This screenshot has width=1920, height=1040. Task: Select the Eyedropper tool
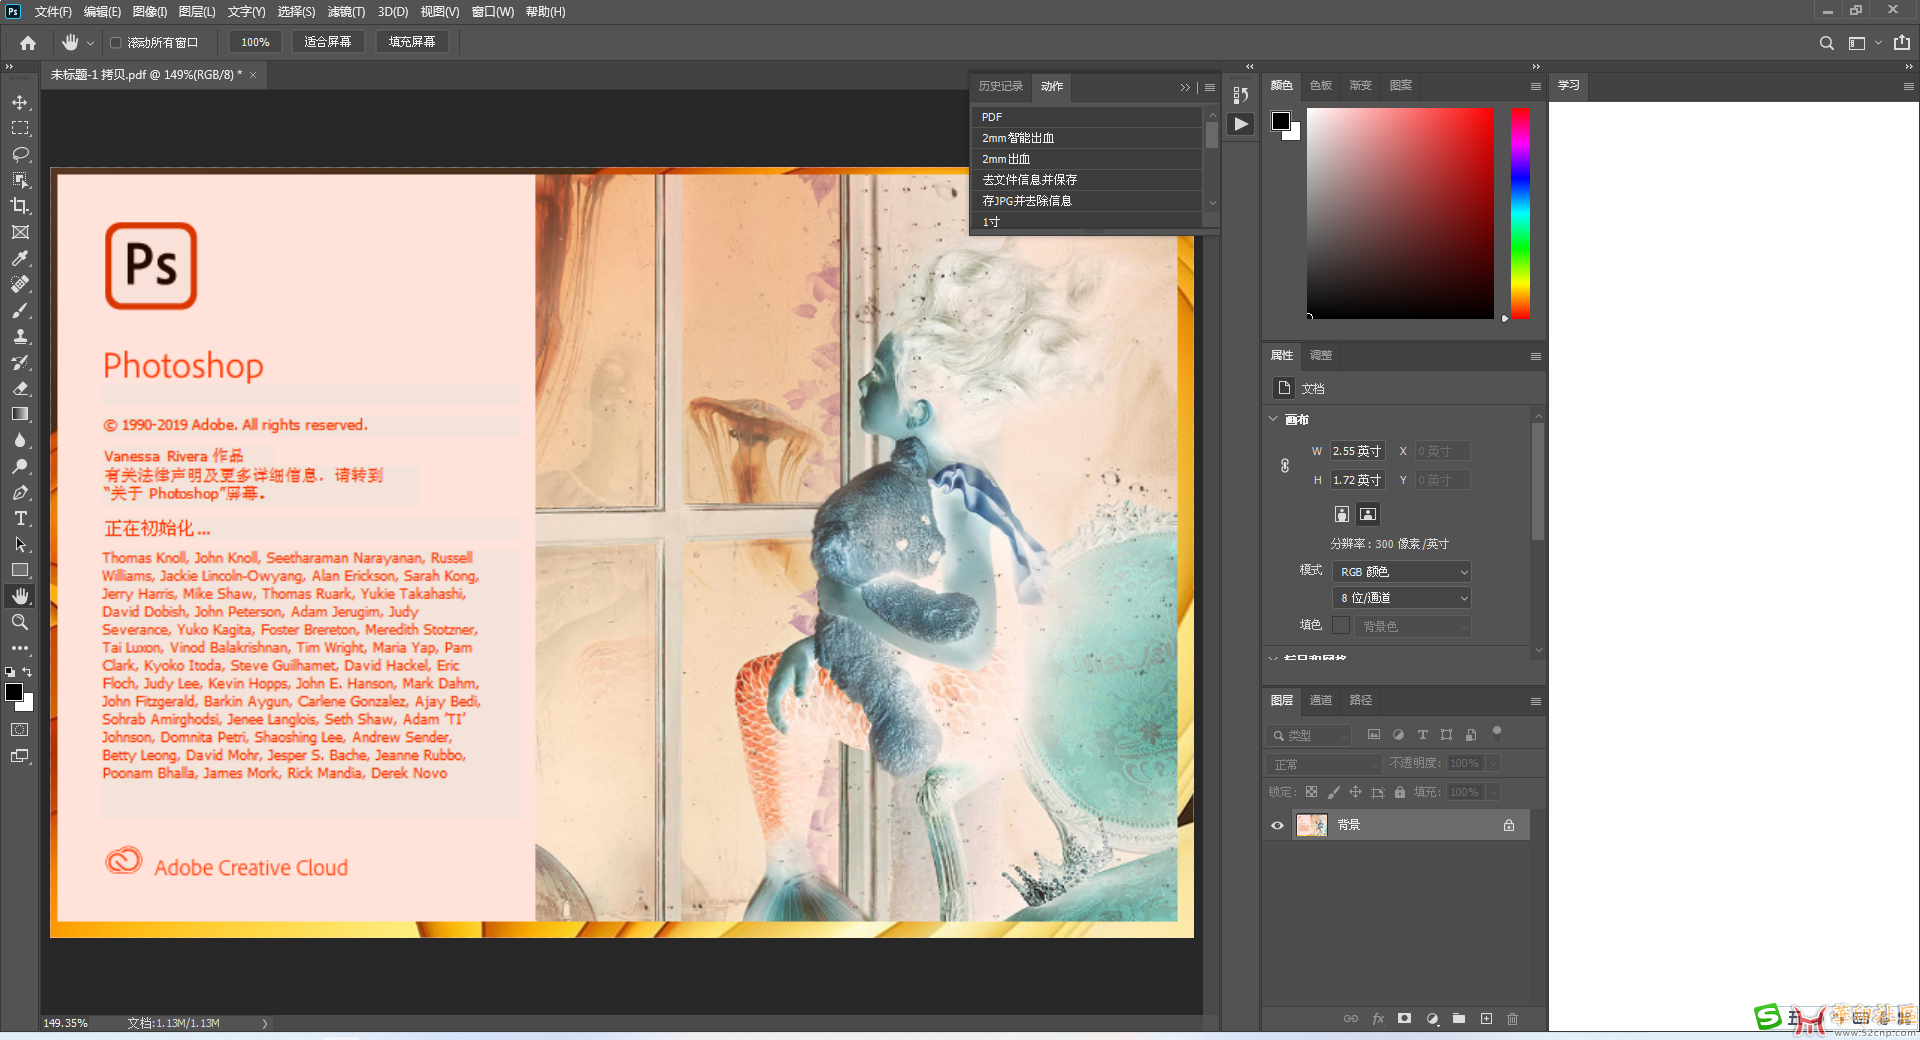pos(20,258)
